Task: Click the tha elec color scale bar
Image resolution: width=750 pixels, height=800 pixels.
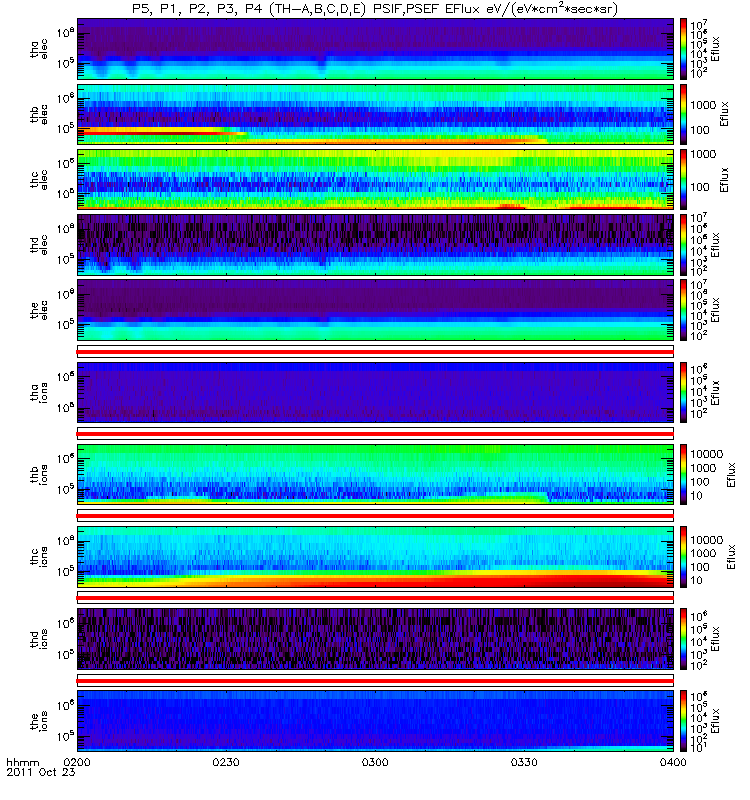Action: tap(683, 48)
